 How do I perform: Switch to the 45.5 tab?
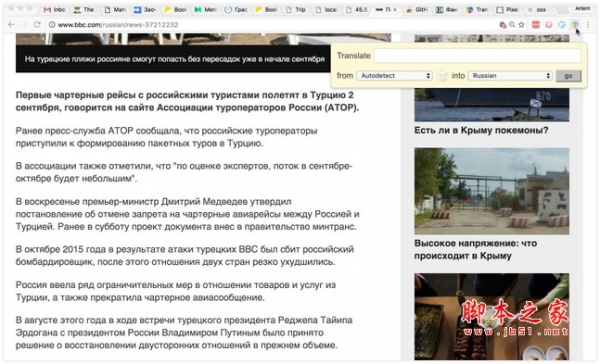[x=357, y=10]
